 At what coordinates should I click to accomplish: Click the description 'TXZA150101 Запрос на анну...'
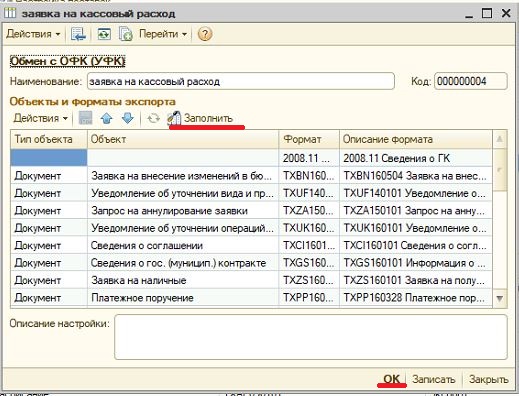tap(416, 211)
